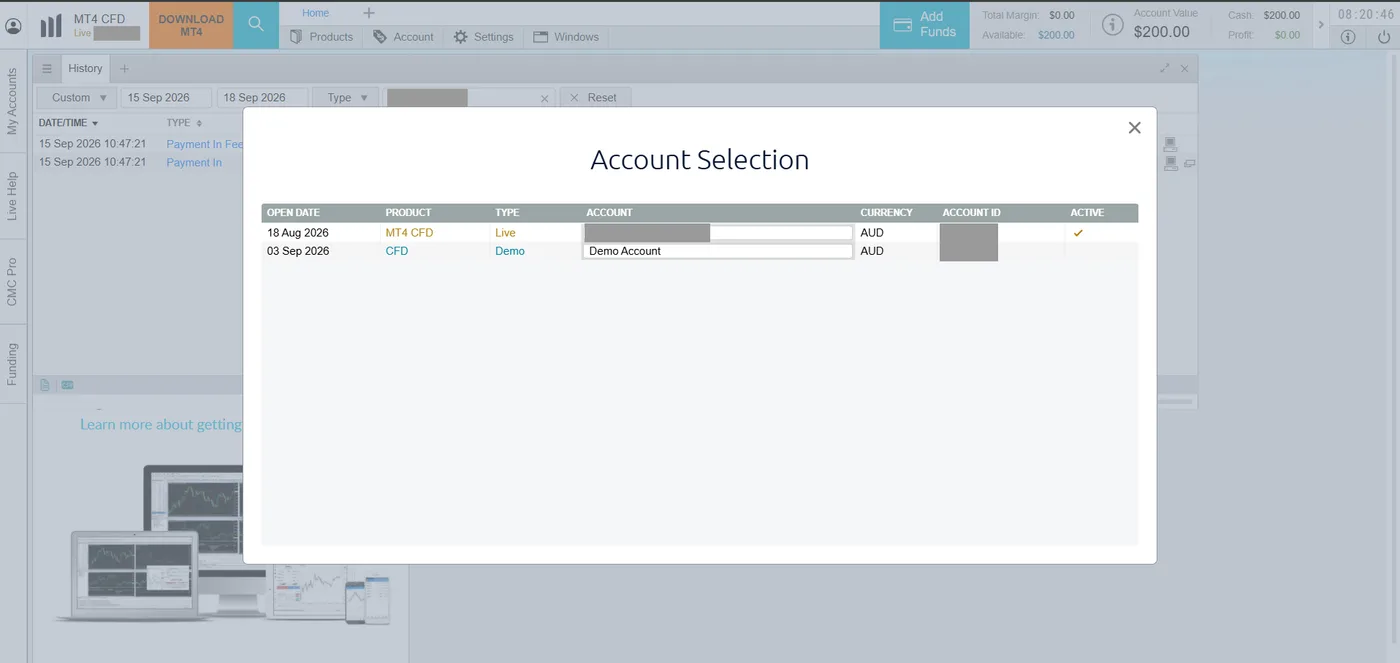
Task: Open the History panel hamburger menu
Action: tap(47, 69)
